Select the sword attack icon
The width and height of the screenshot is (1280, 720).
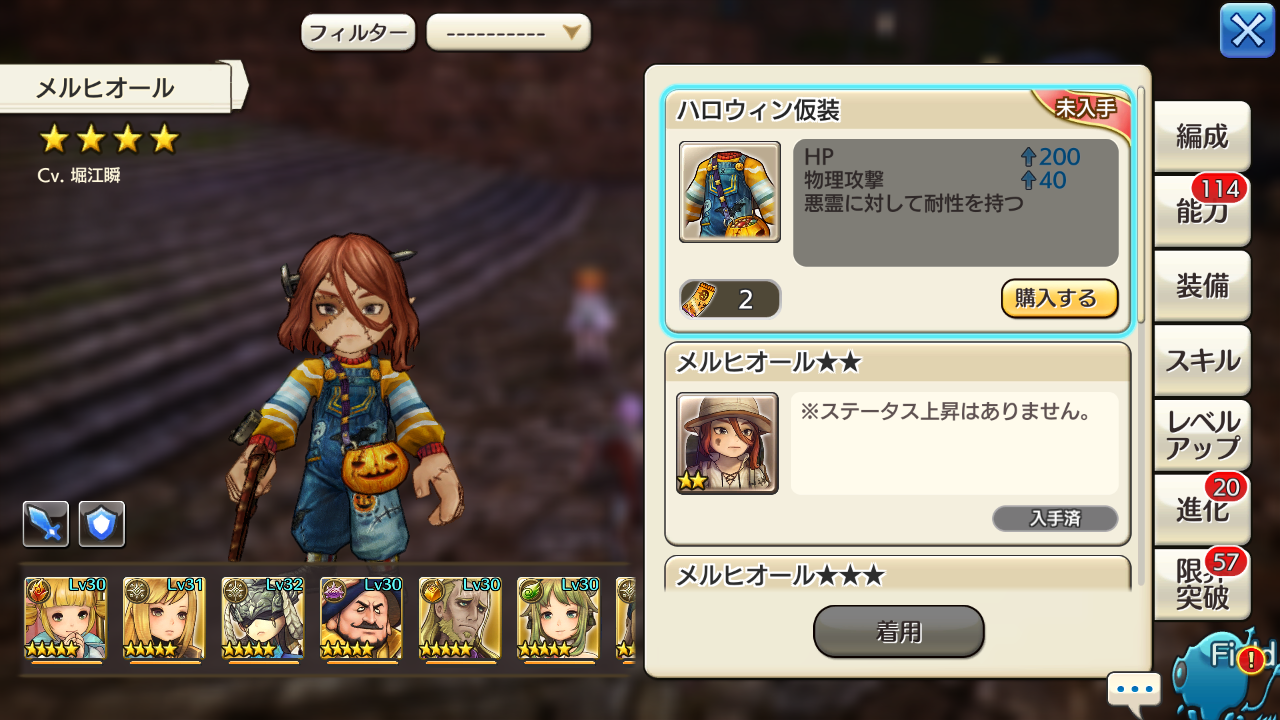click(46, 524)
